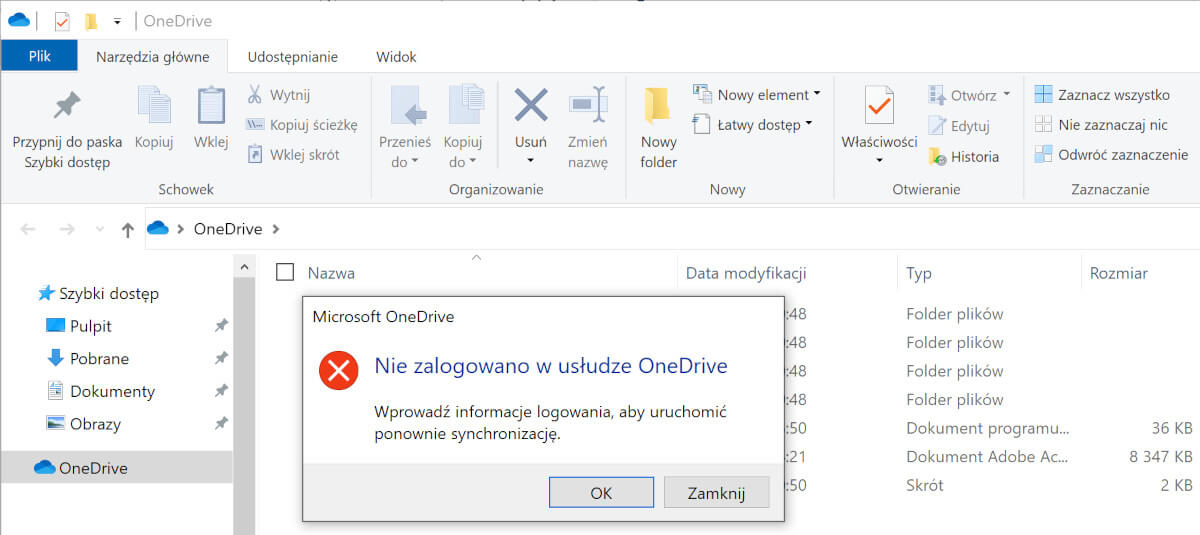Click the Właściwości checkmark icon
The width and height of the screenshot is (1200, 535).
point(879,105)
